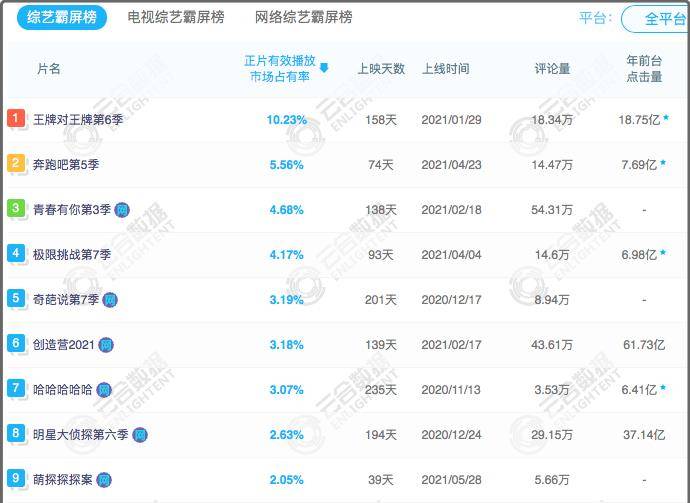This screenshot has width=690, height=503.
Task: Click rank 3 badge
Action: [x=15, y=208]
